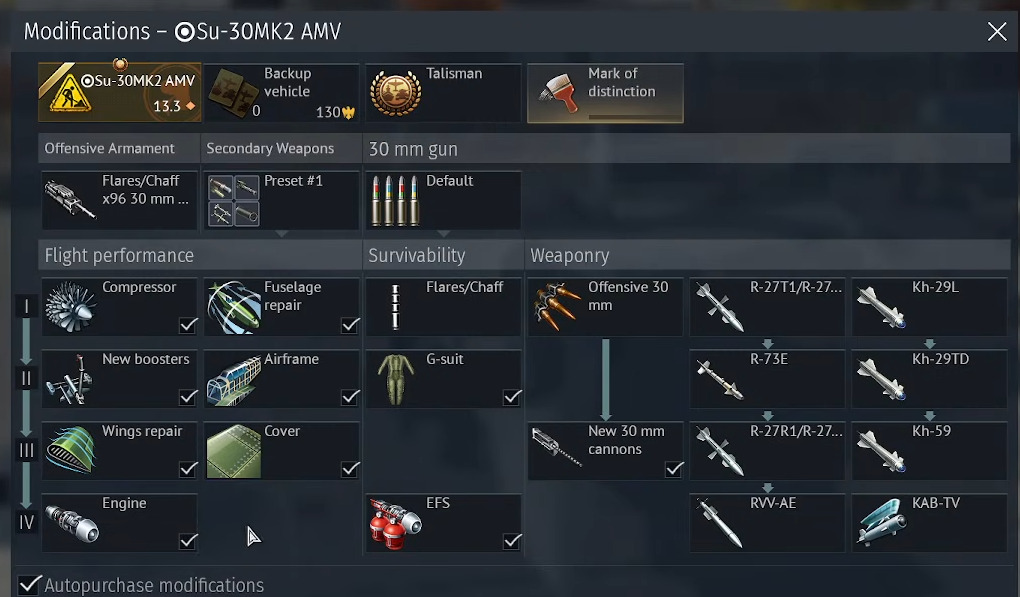Click the Su-30MK2 AMV vehicle card

coord(120,92)
